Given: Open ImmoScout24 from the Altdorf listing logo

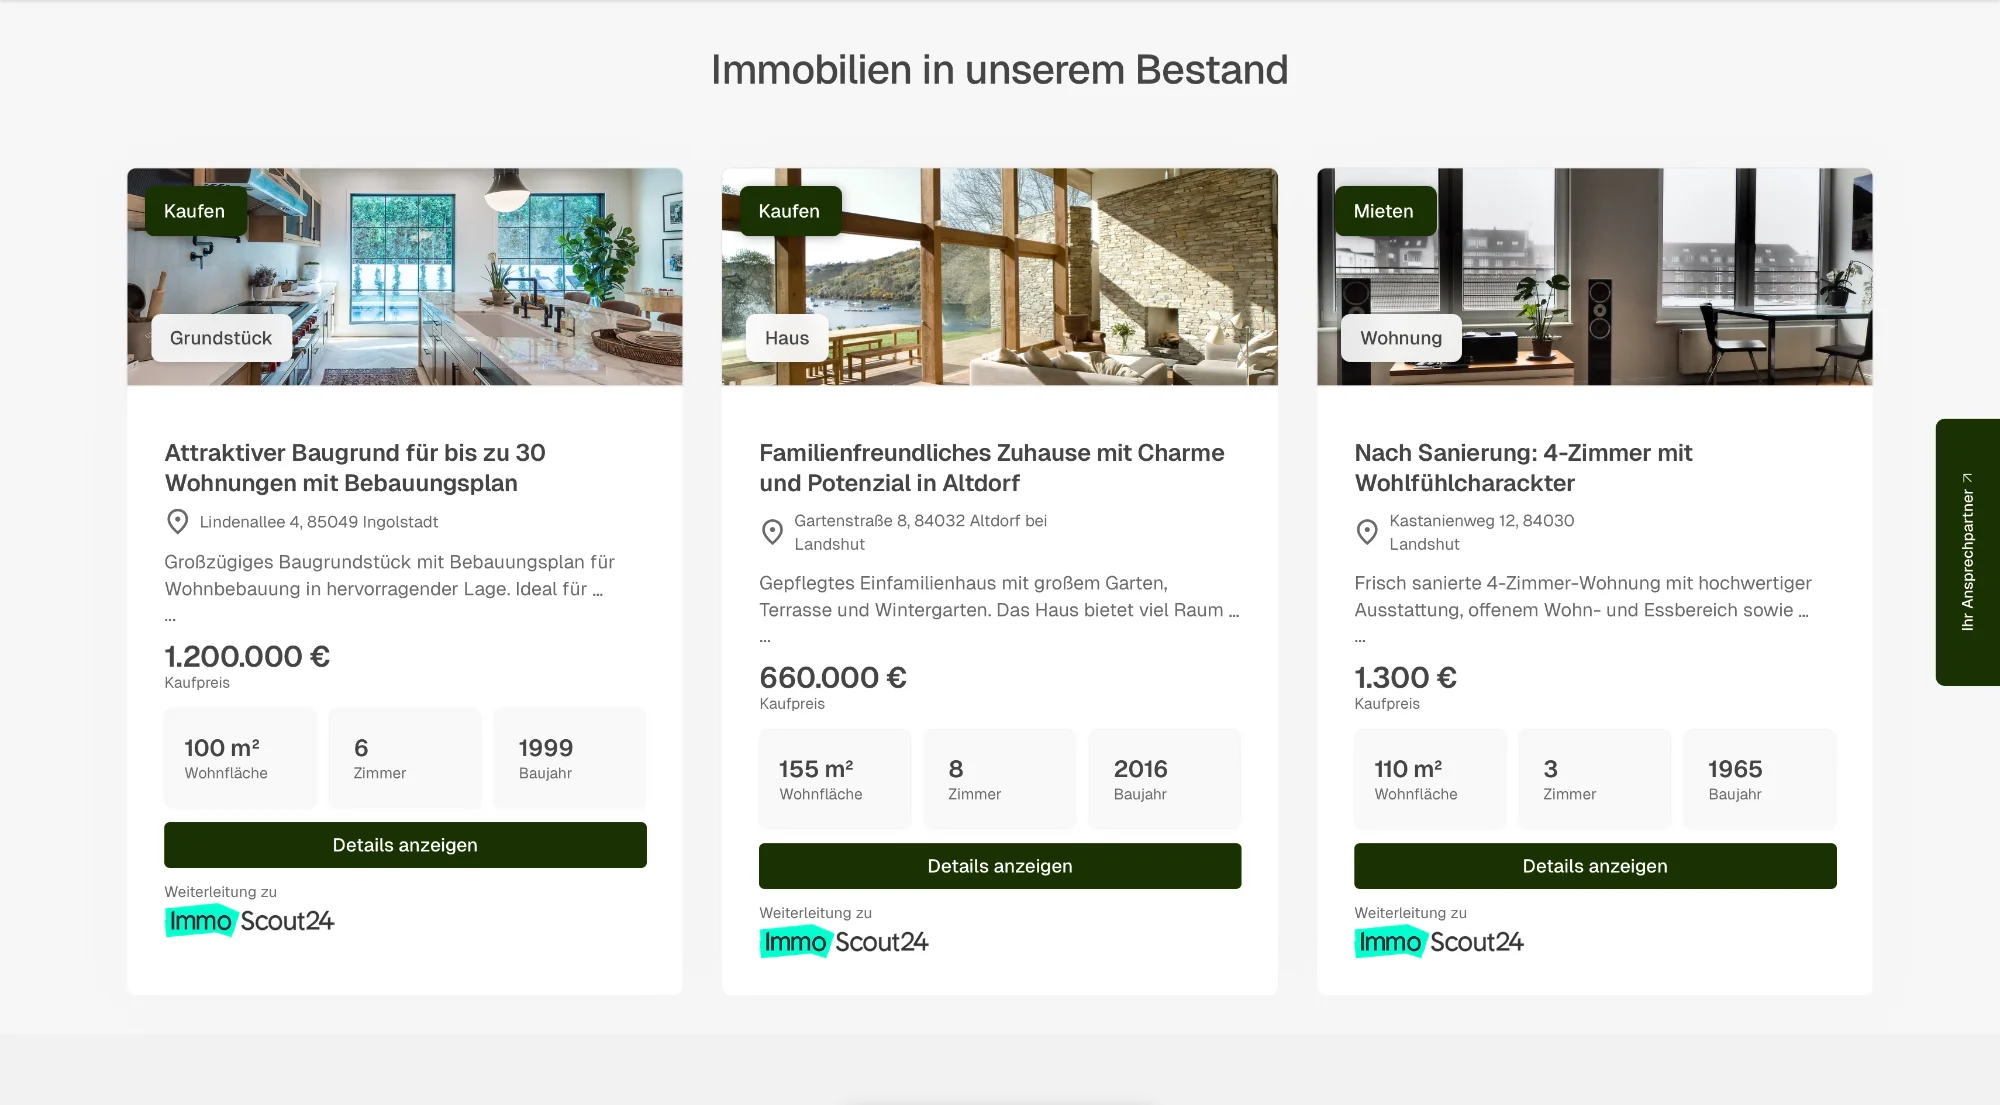Looking at the screenshot, I should [x=844, y=941].
